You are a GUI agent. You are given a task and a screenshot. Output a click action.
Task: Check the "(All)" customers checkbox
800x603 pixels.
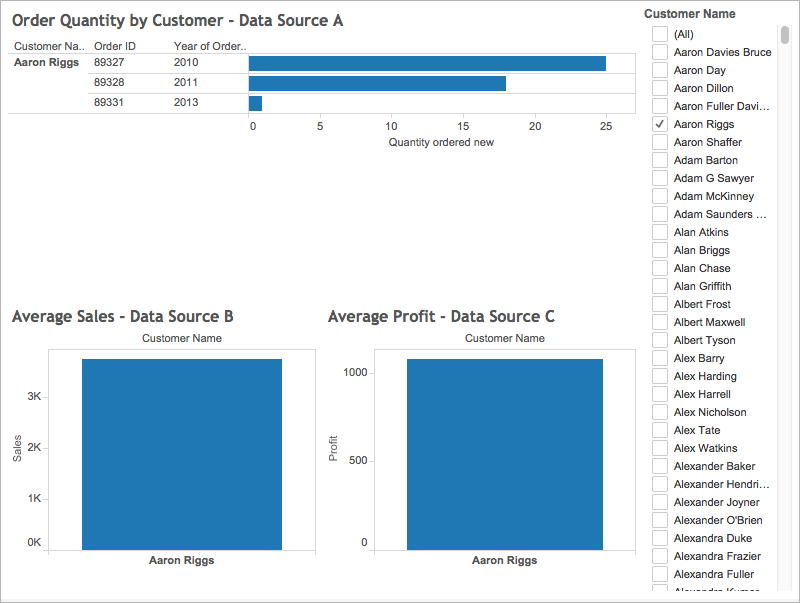[659, 34]
